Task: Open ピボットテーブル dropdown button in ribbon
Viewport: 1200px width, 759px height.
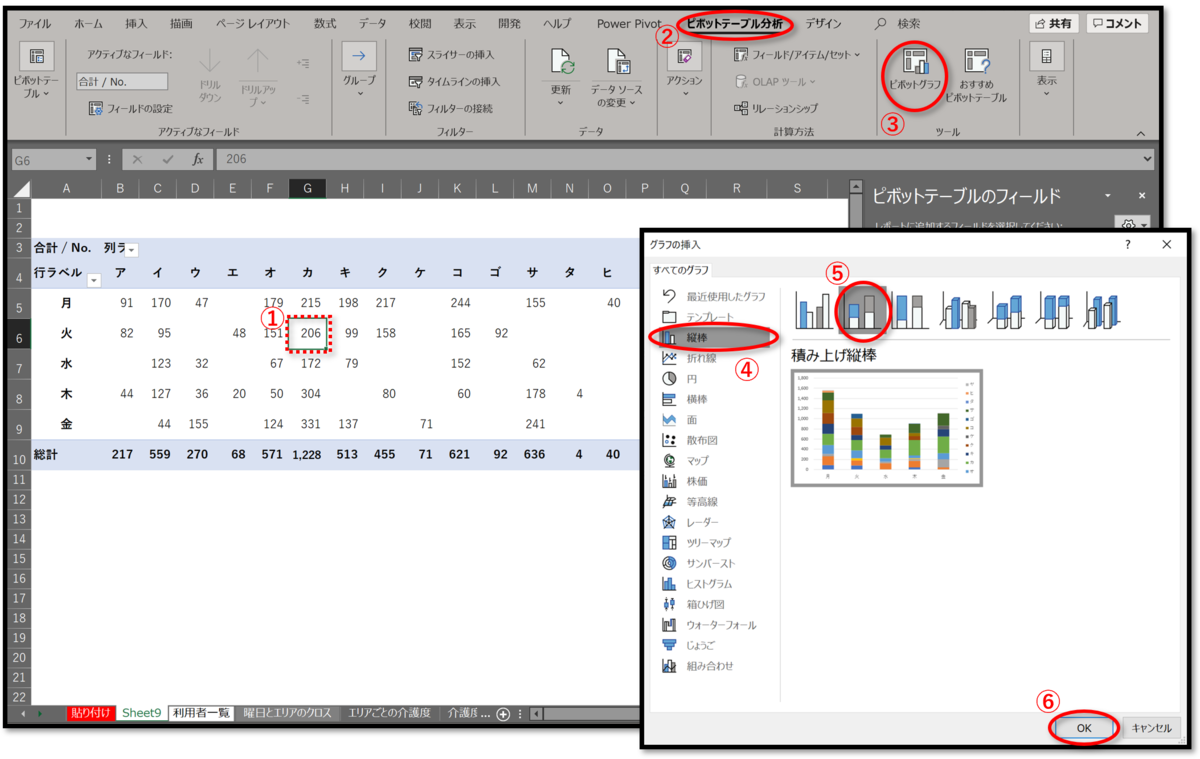Action: coord(37,73)
